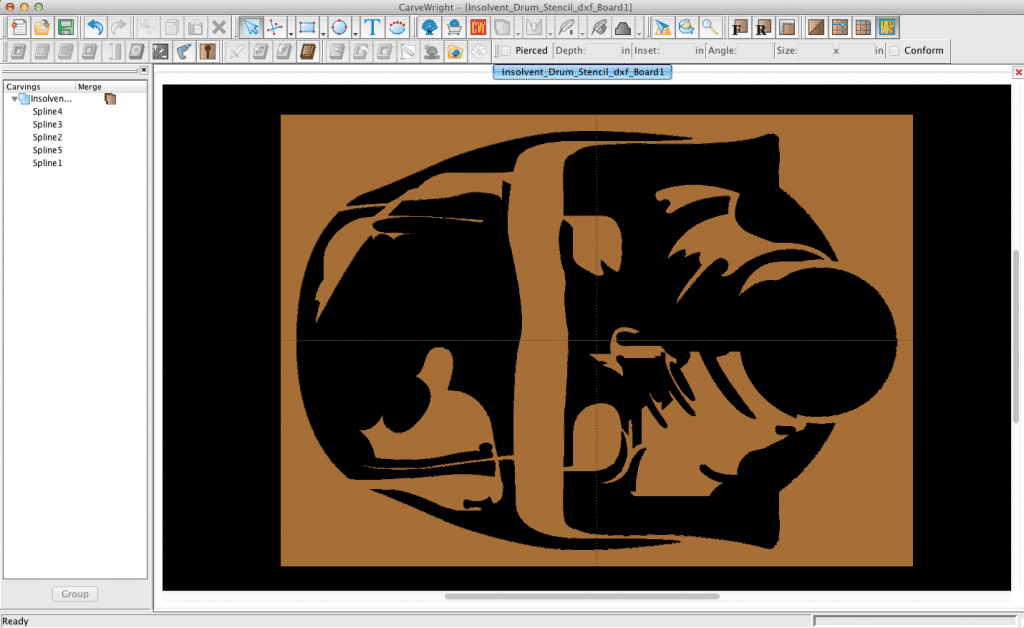Select the Insolvent_Drum_Stencil_dxf_Board1 tab

(582, 72)
